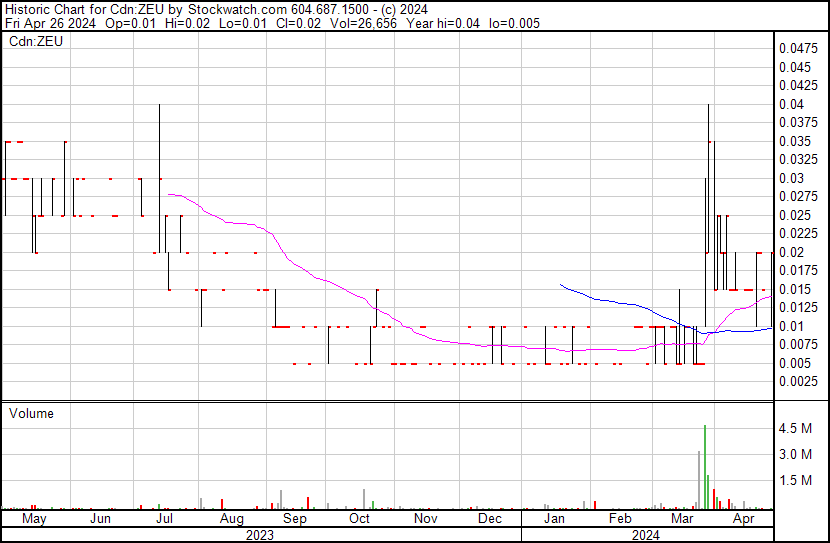Click the Aug month label
Screen dimensions: 830x543
[231, 519]
